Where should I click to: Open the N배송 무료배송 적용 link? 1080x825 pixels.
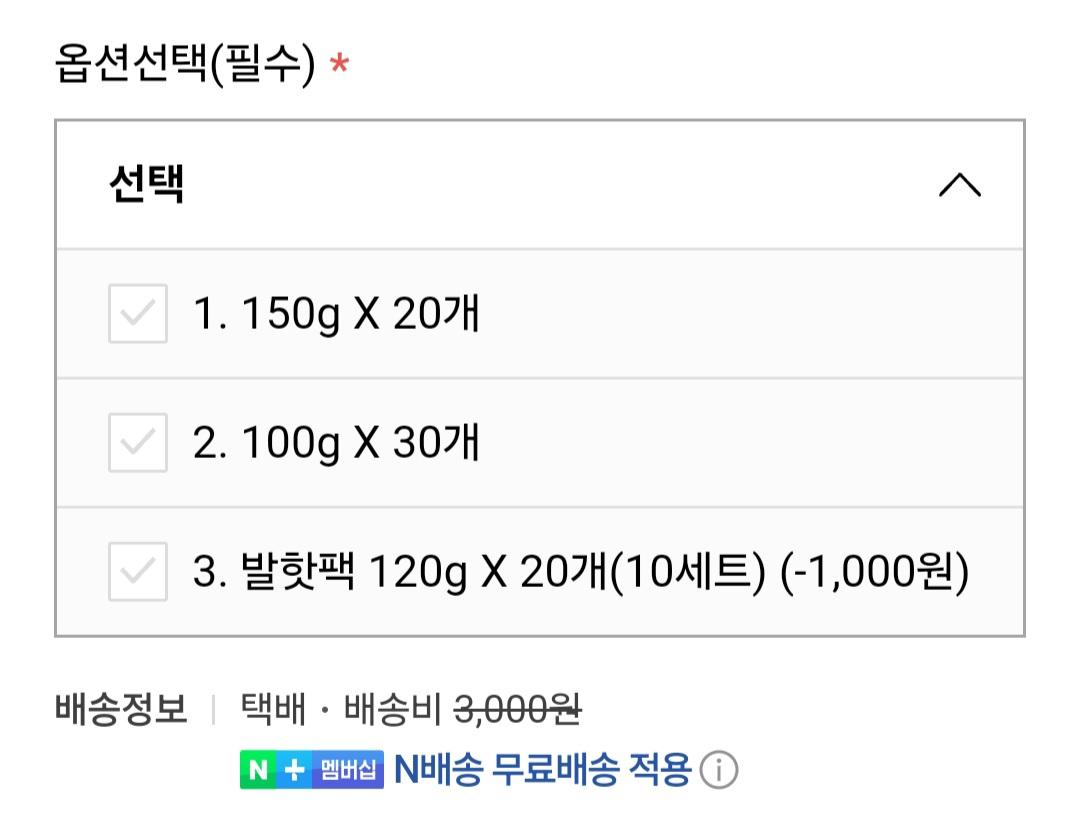click(542, 769)
